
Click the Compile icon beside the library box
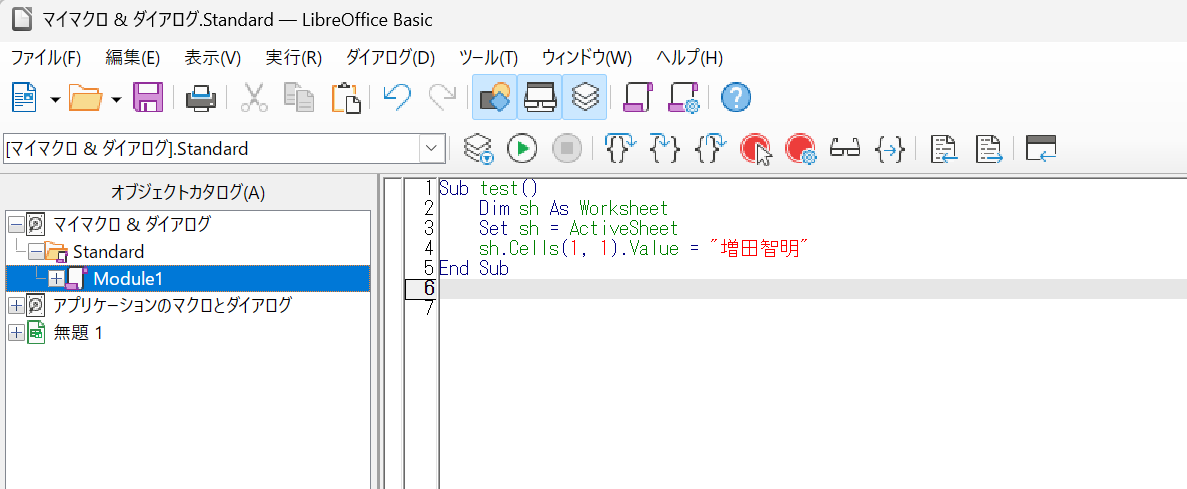478,149
